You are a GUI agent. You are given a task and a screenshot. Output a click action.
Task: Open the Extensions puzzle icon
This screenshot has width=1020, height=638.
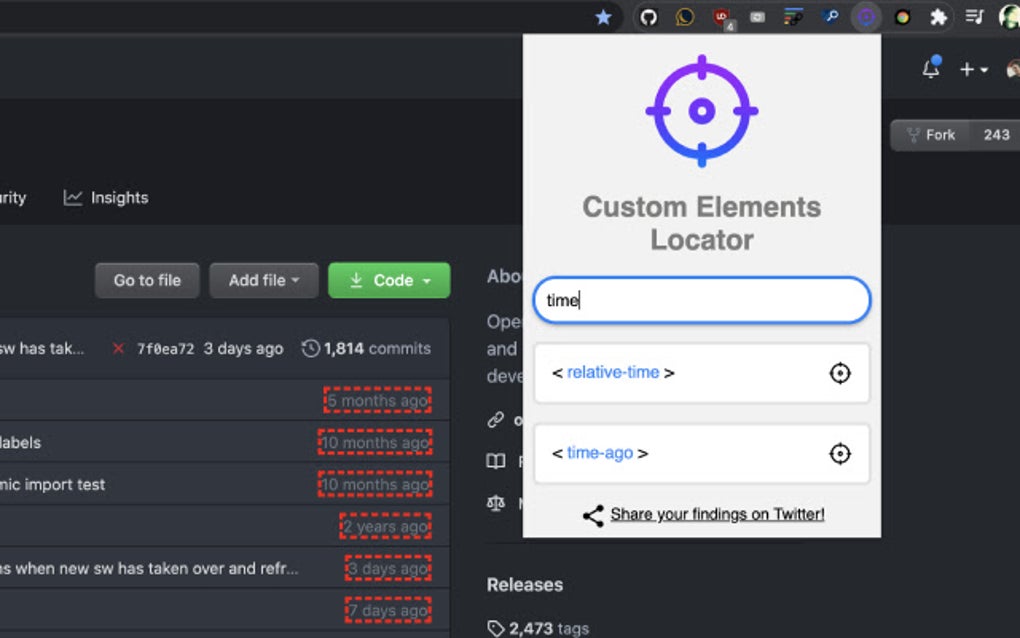pyautogui.click(x=938, y=17)
